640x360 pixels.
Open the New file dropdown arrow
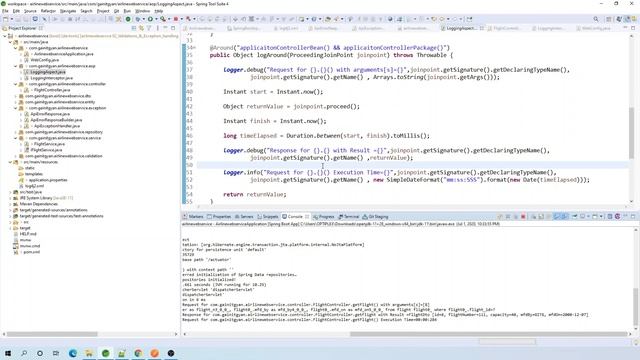[x=11, y=19]
